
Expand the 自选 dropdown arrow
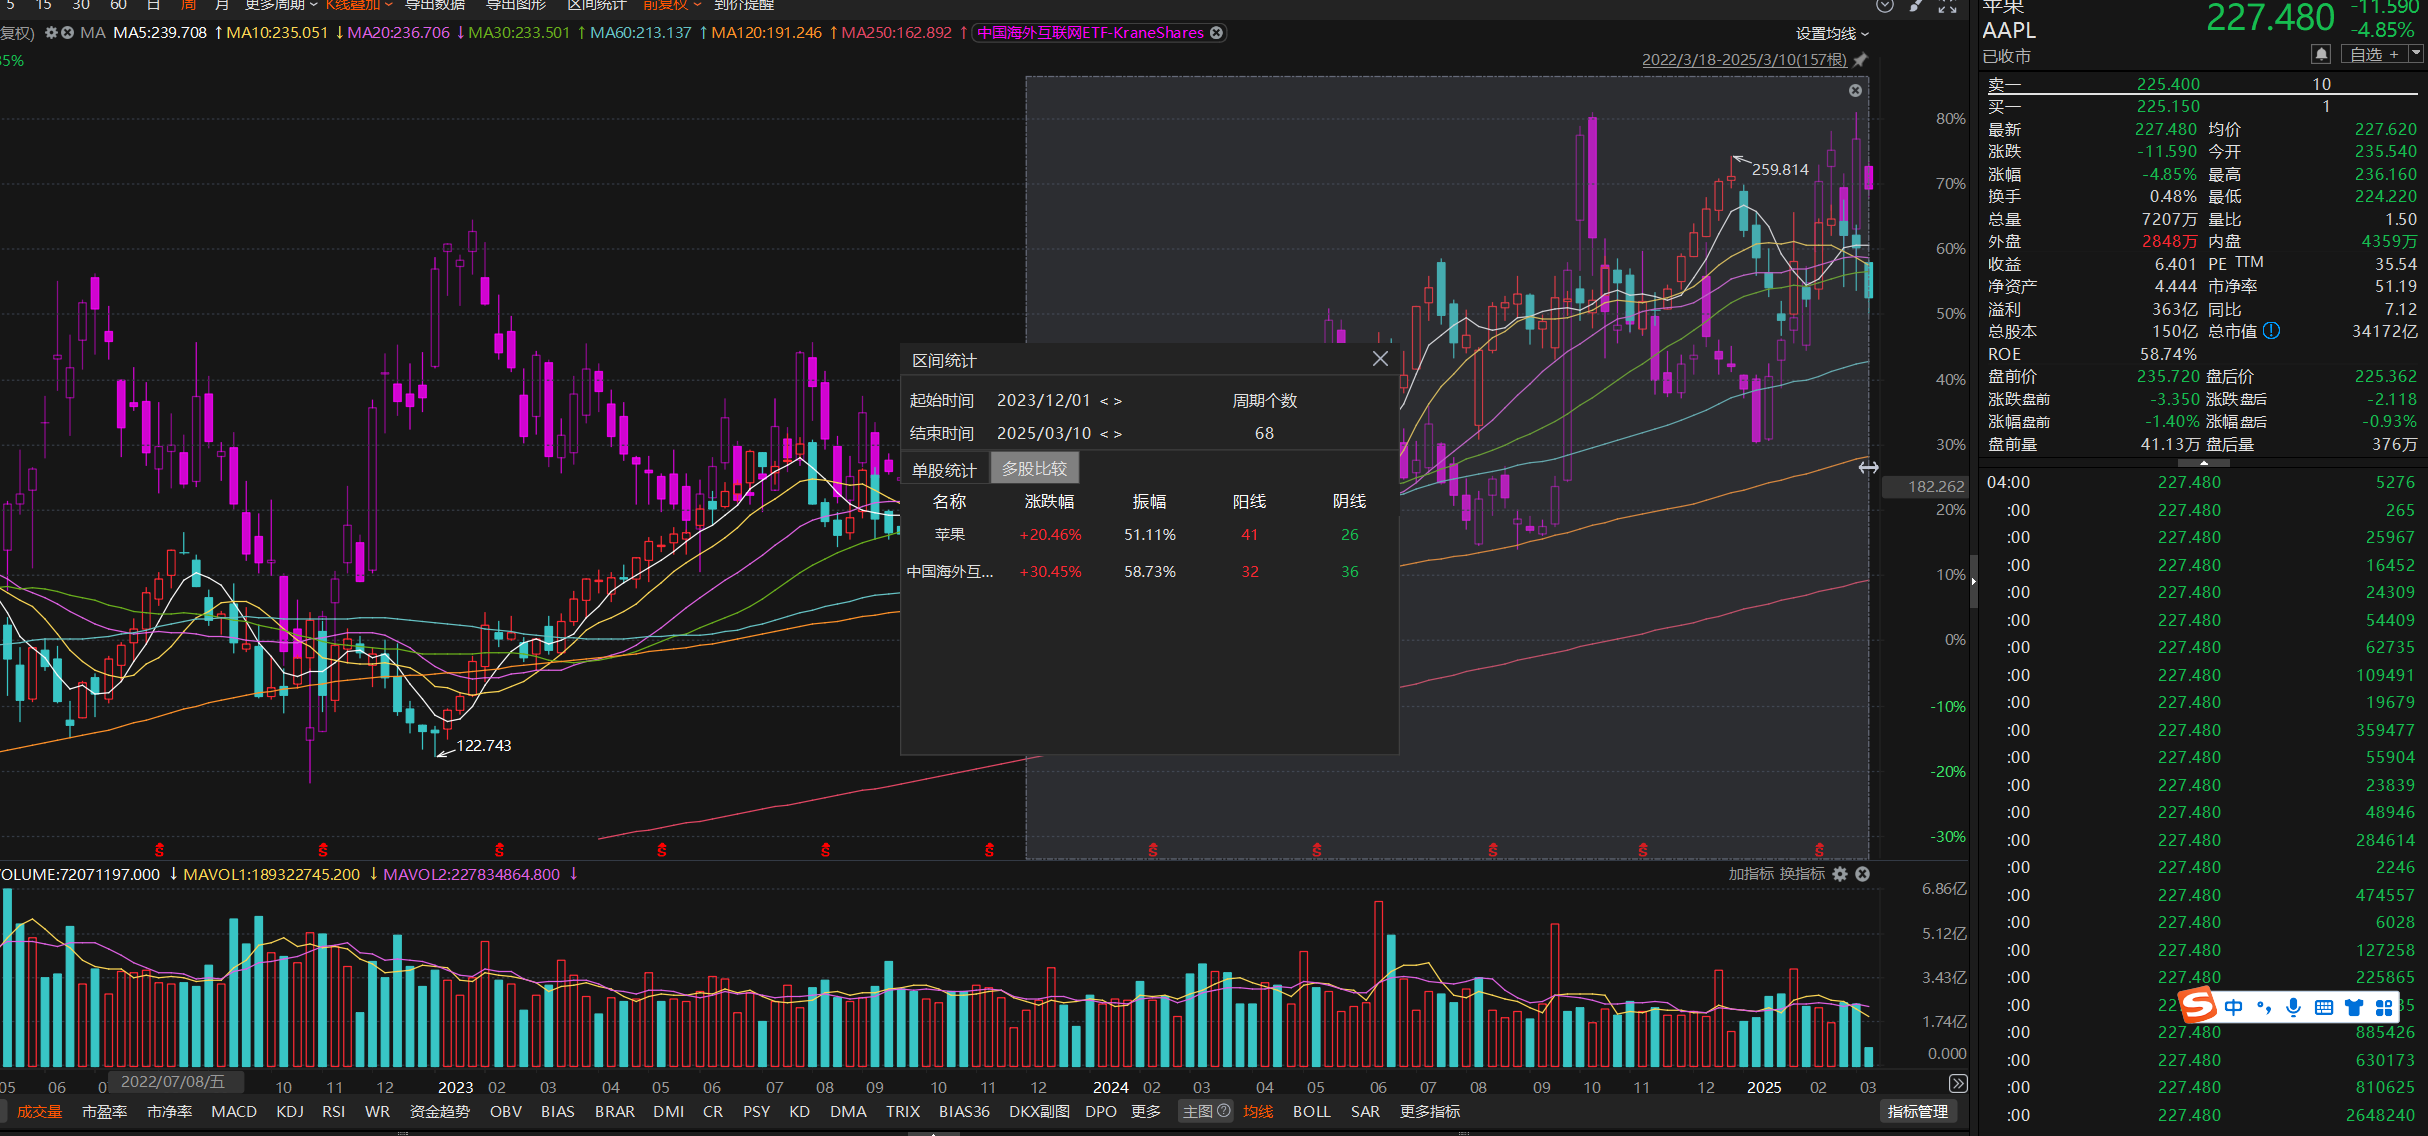[2416, 54]
